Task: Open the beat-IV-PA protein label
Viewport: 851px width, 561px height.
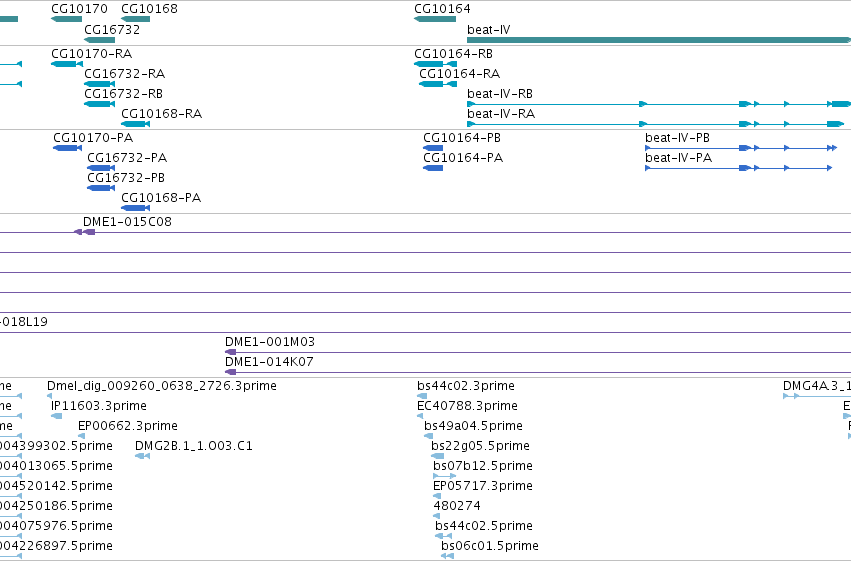Action: 678,157
